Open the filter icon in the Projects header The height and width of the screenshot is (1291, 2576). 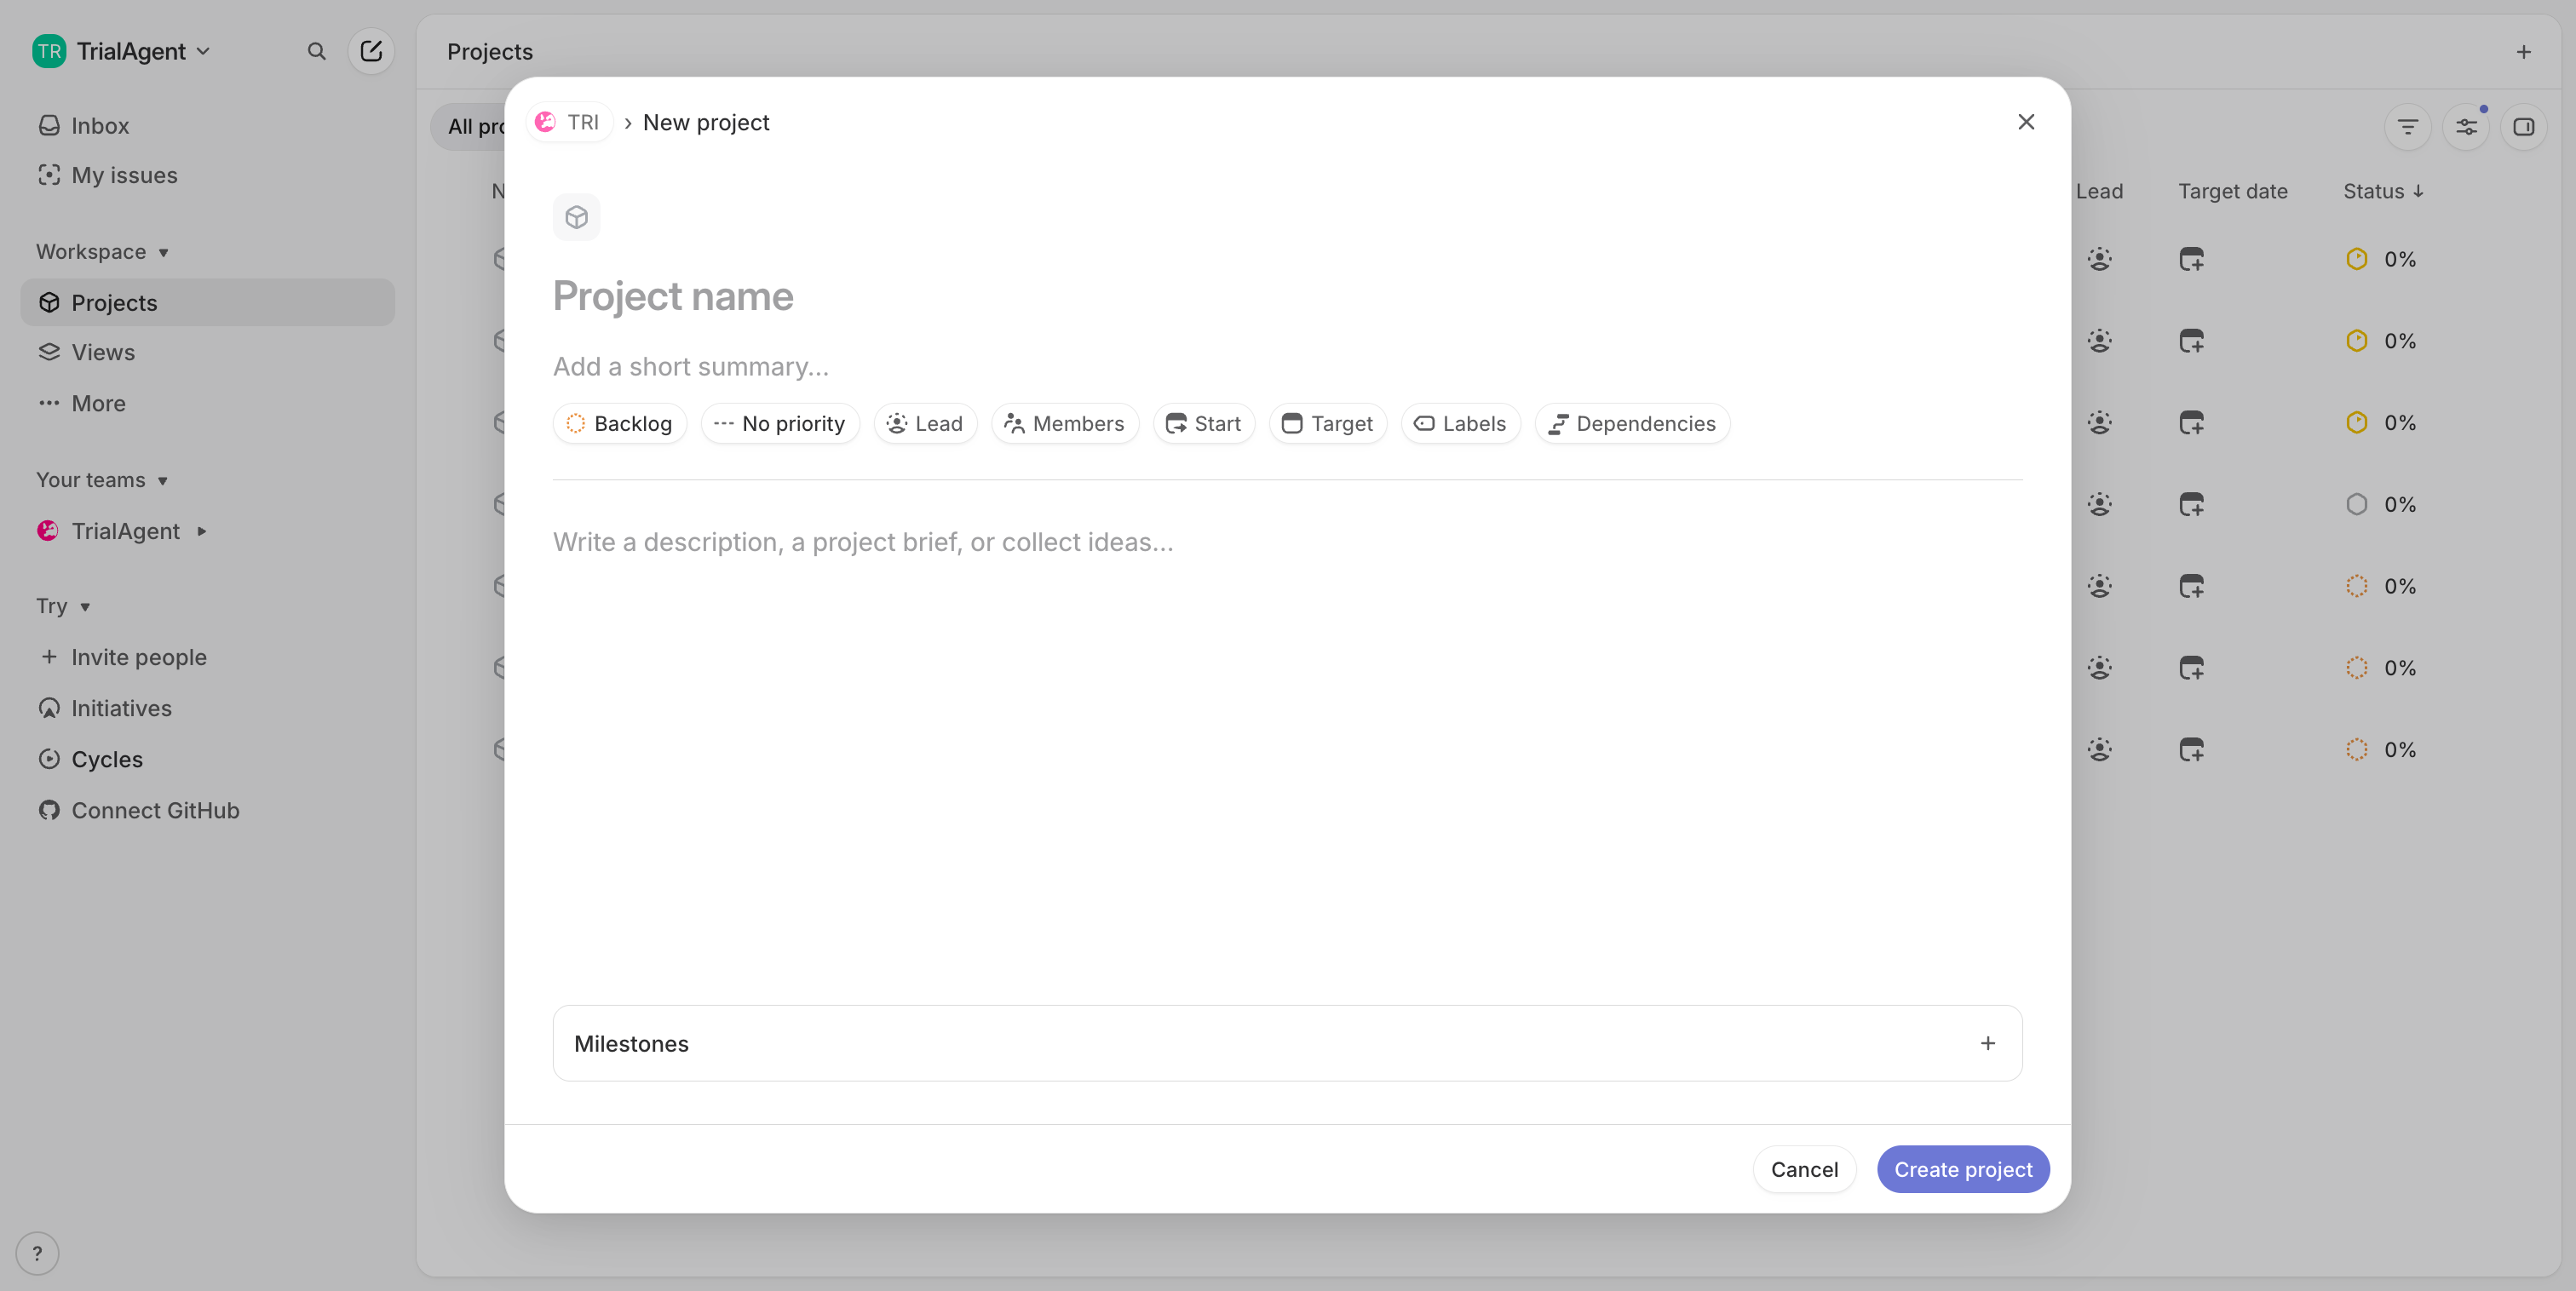point(2408,126)
